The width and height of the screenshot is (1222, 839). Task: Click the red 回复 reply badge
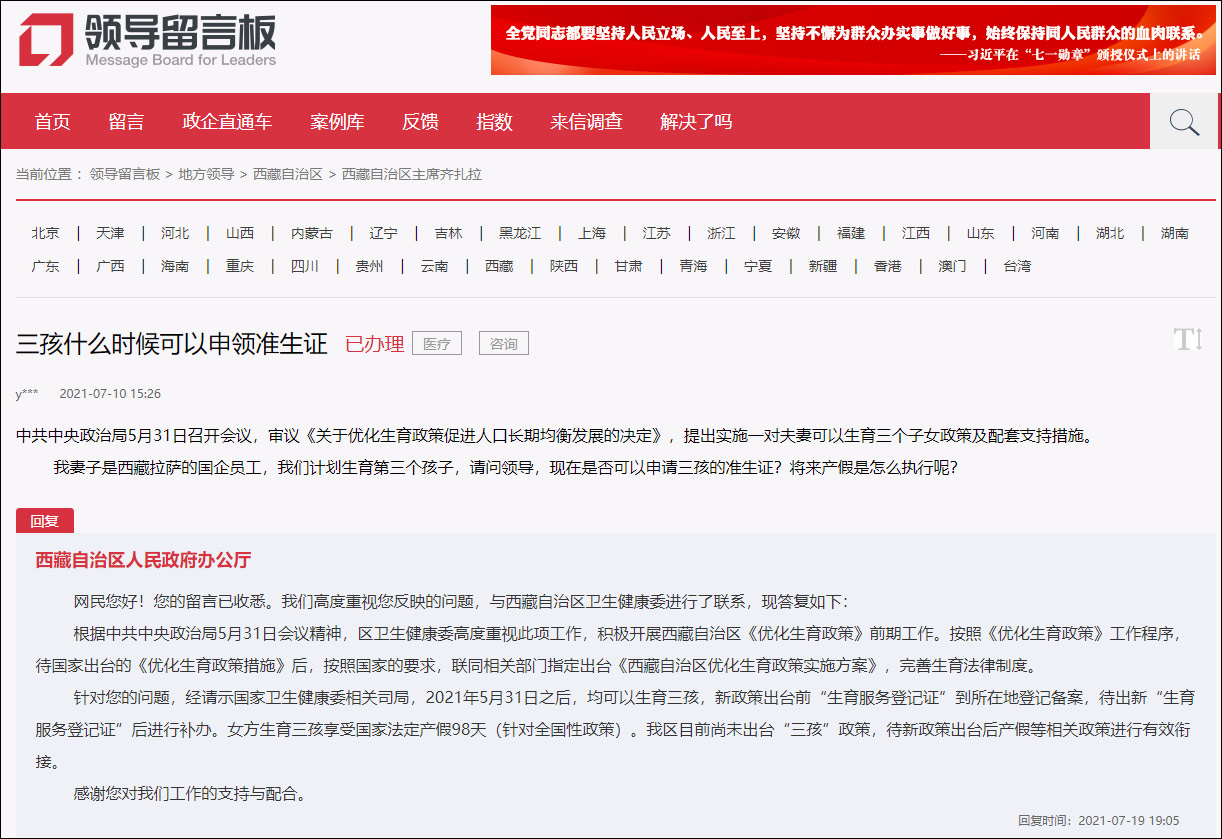45,520
